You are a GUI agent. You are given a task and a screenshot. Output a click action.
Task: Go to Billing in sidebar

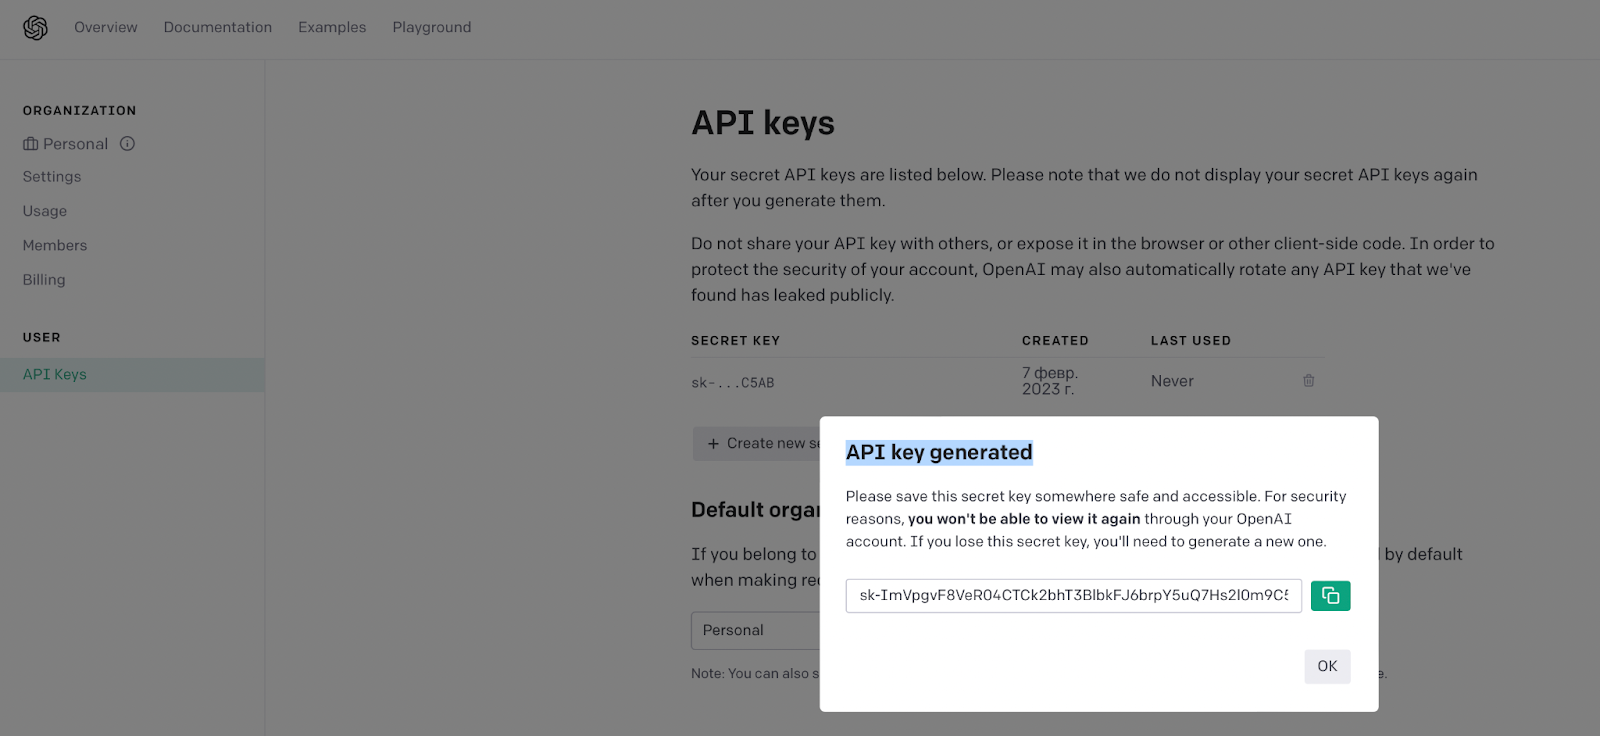point(44,280)
